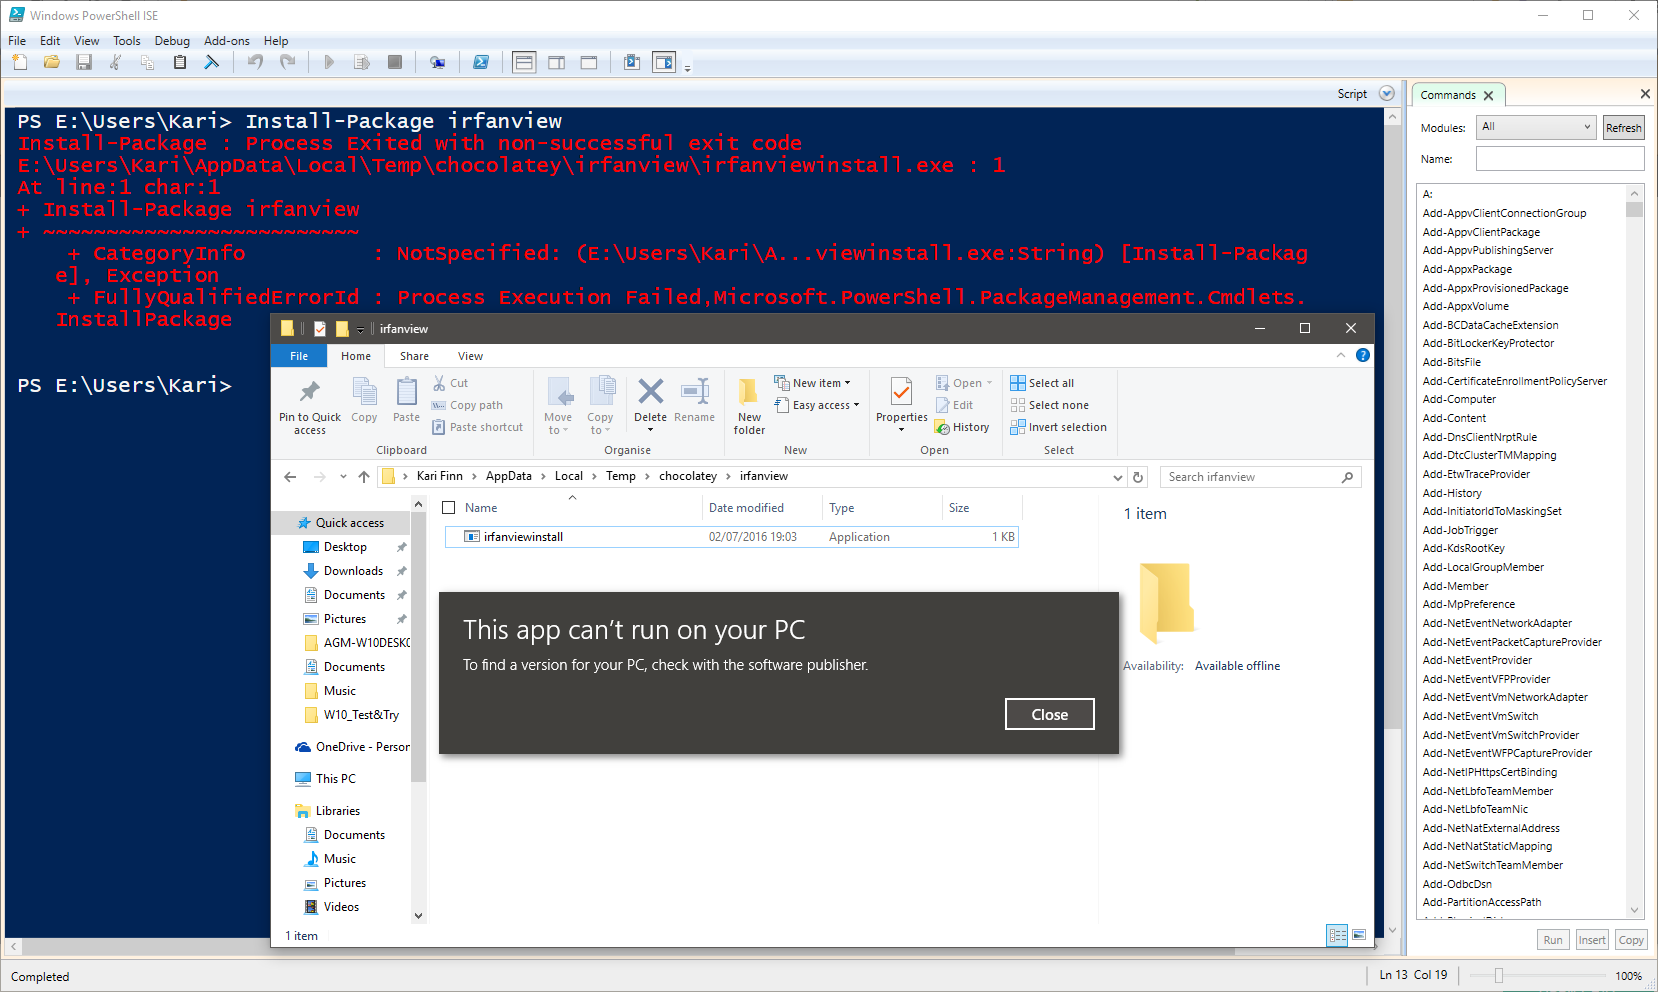Open the Explorer Share ribbon tab
Image resolution: width=1658 pixels, height=992 pixels.
pyautogui.click(x=414, y=356)
